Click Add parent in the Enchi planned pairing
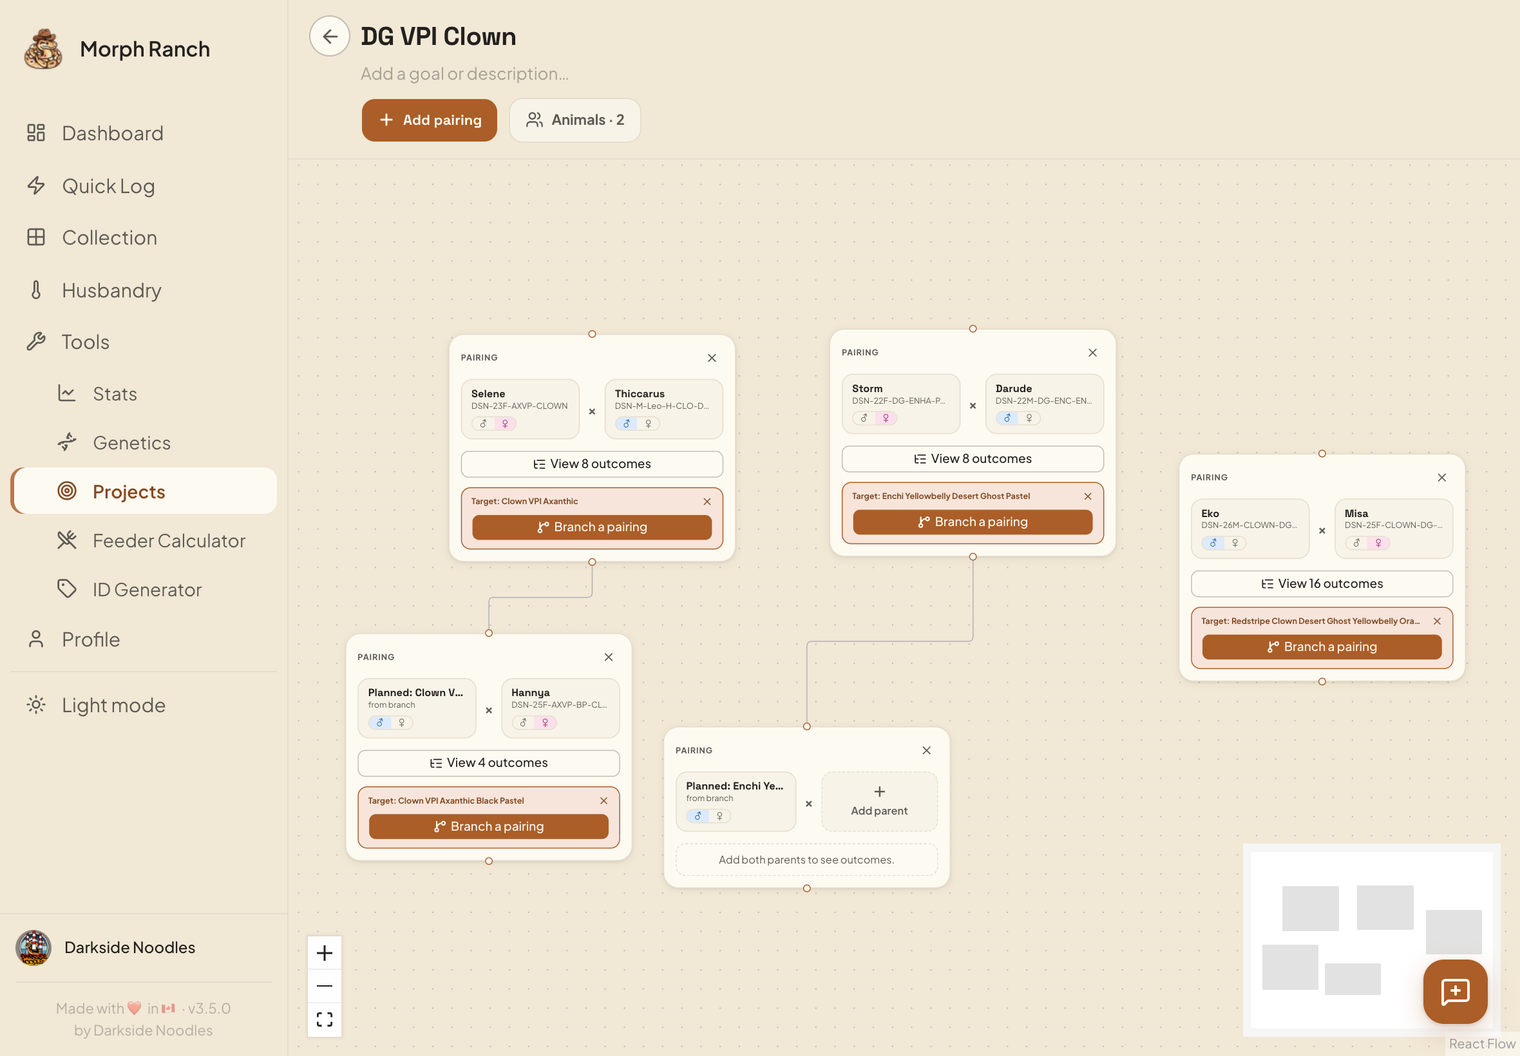Viewport: 1520px width, 1056px height. (x=880, y=801)
